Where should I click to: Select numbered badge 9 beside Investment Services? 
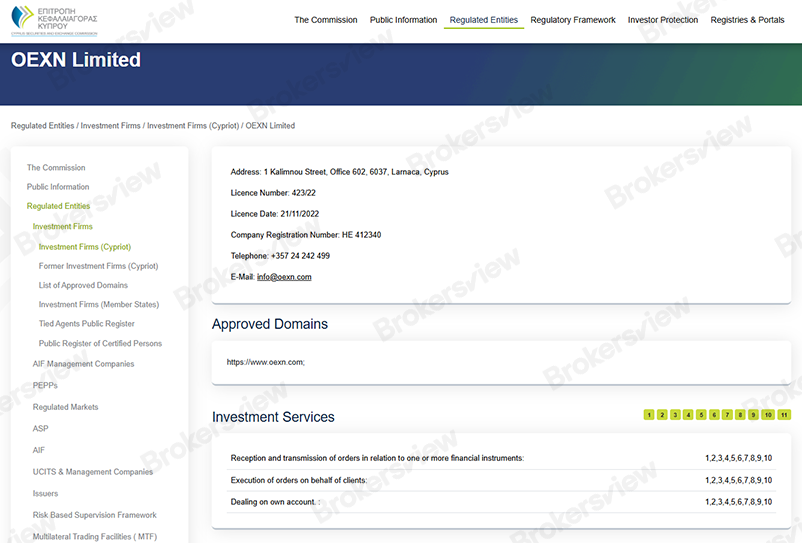[753, 415]
